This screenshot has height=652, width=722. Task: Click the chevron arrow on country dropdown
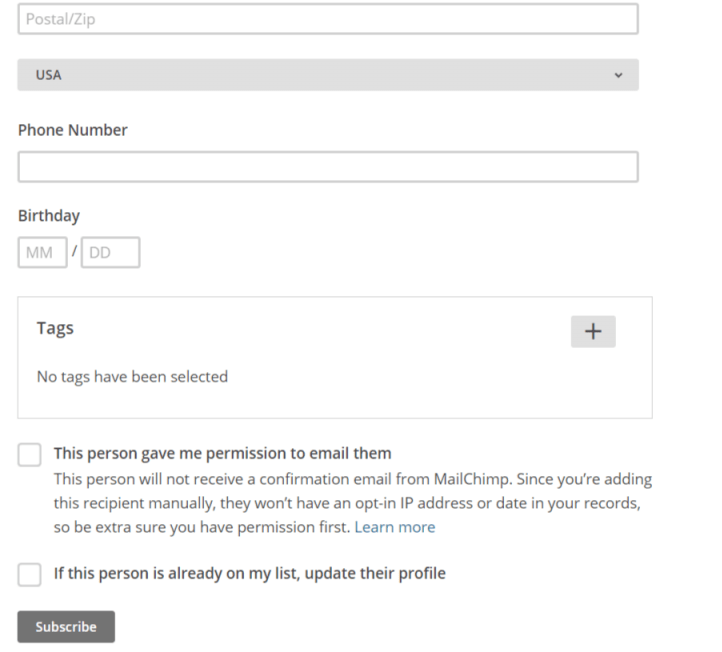click(618, 75)
